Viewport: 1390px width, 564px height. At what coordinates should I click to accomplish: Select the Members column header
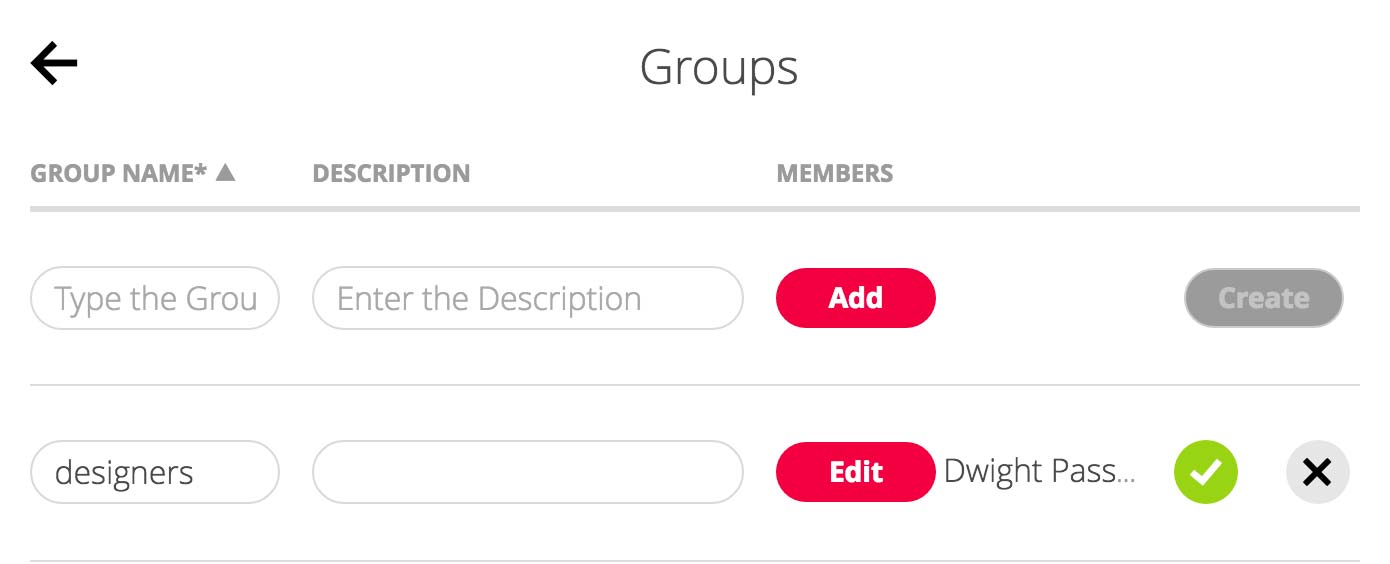[x=835, y=173]
